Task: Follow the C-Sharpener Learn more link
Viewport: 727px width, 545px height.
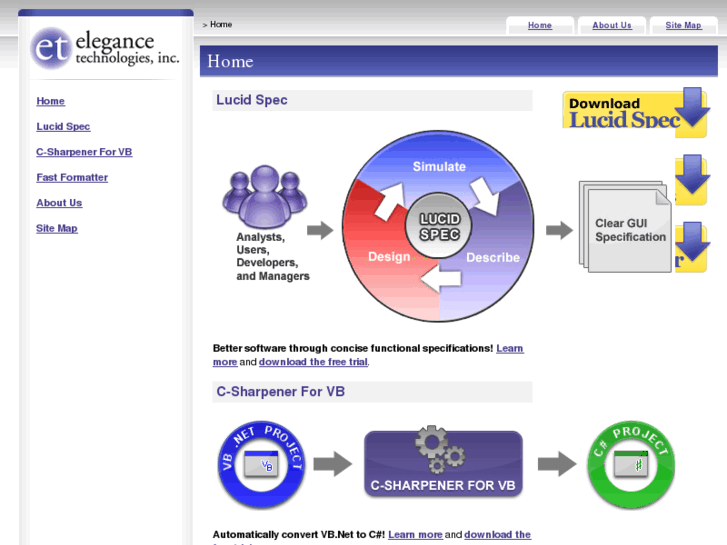Action: (x=415, y=535)
